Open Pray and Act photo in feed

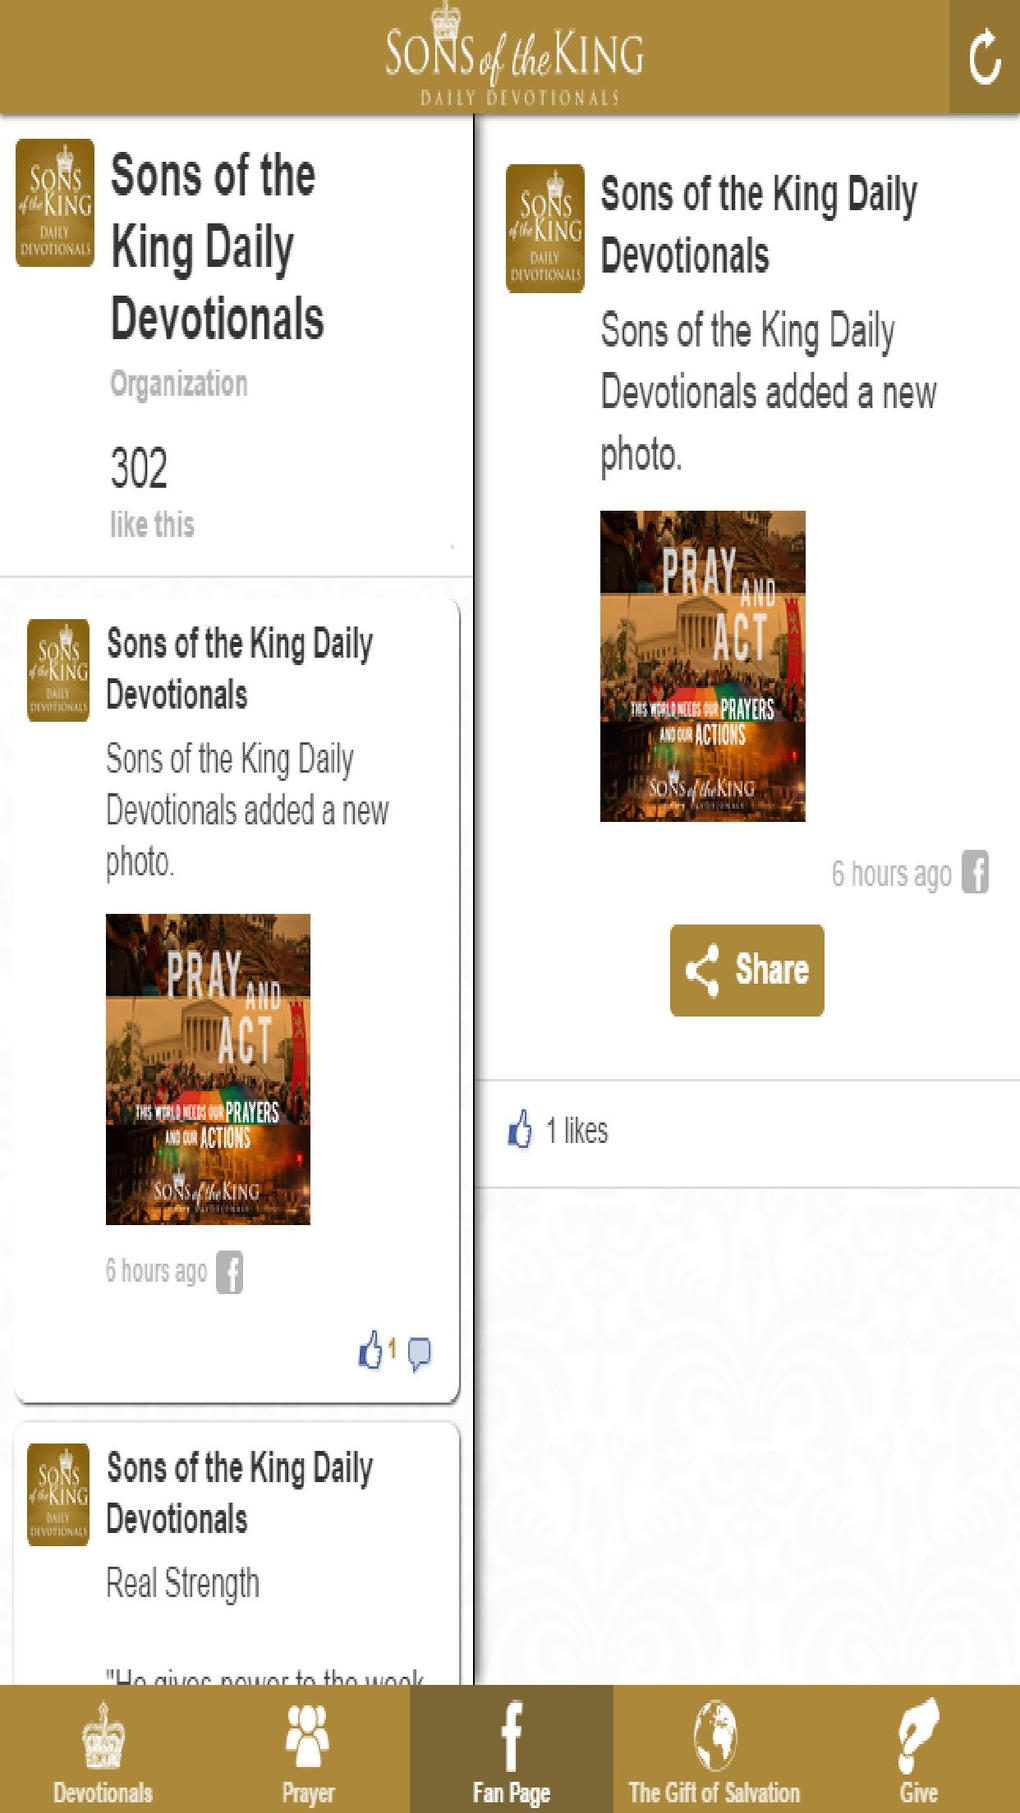tap(208, 1069)
